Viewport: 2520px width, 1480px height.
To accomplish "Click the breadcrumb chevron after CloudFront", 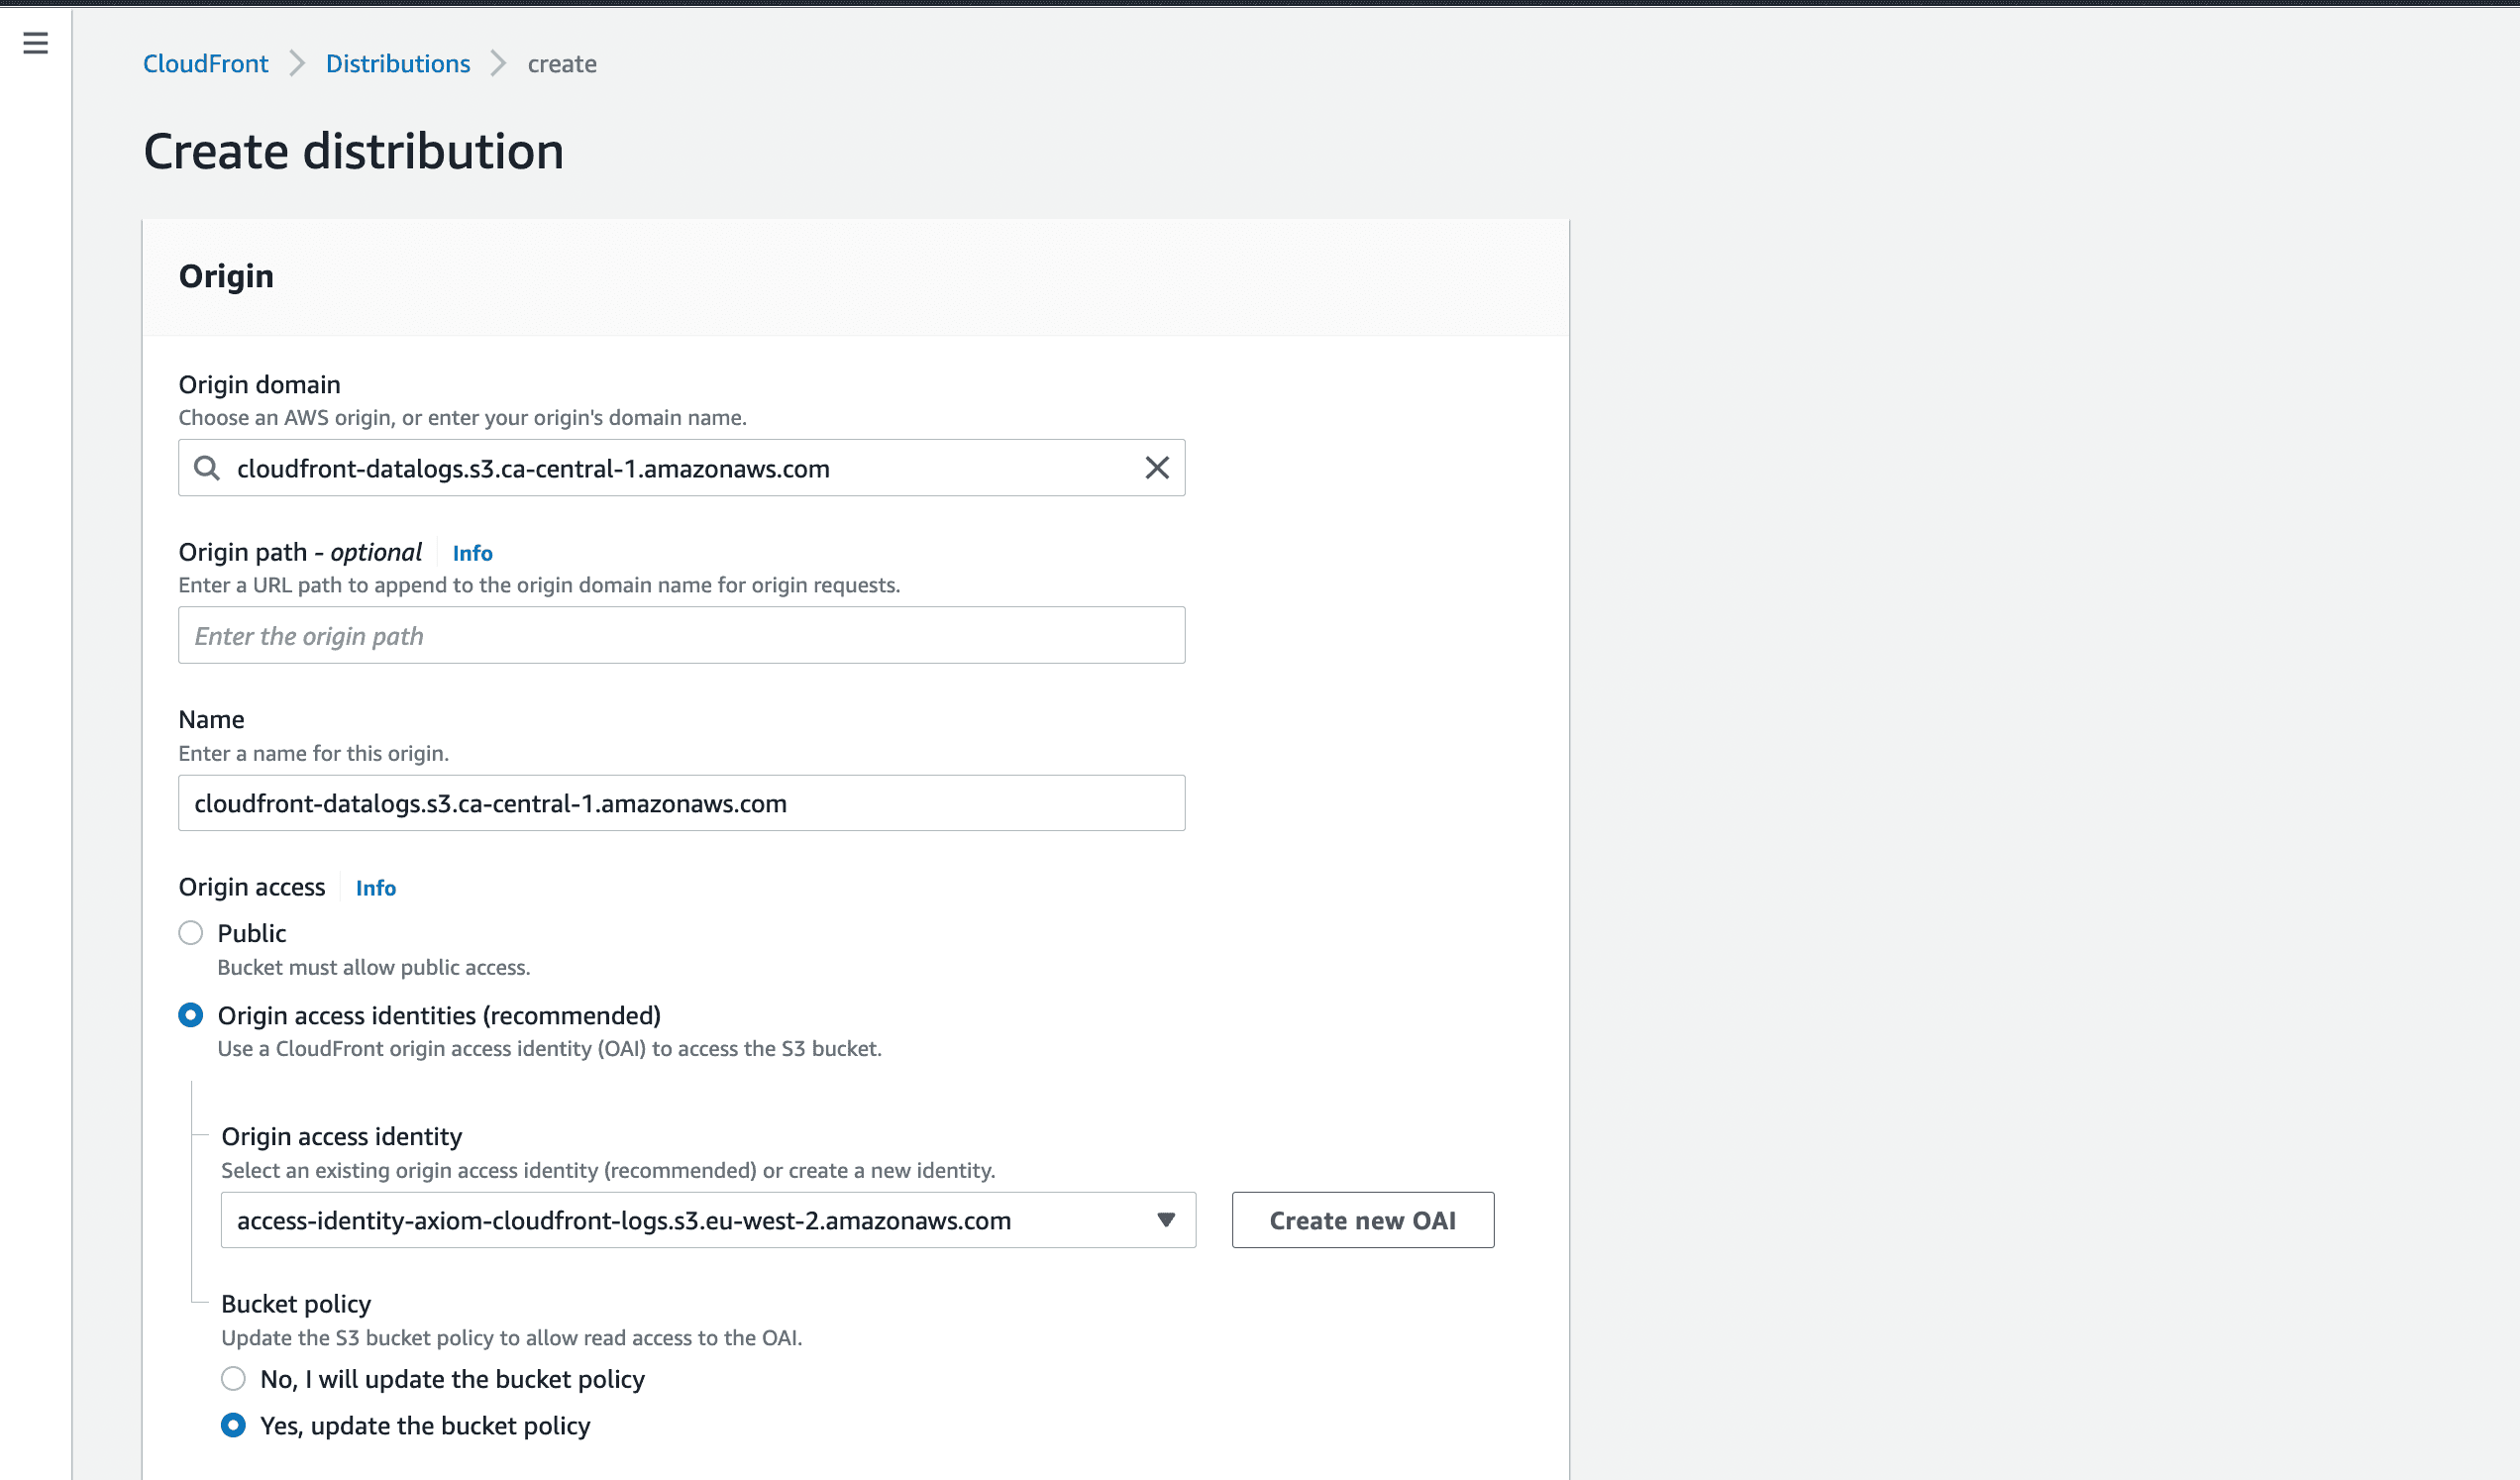I will pos(297,64).
